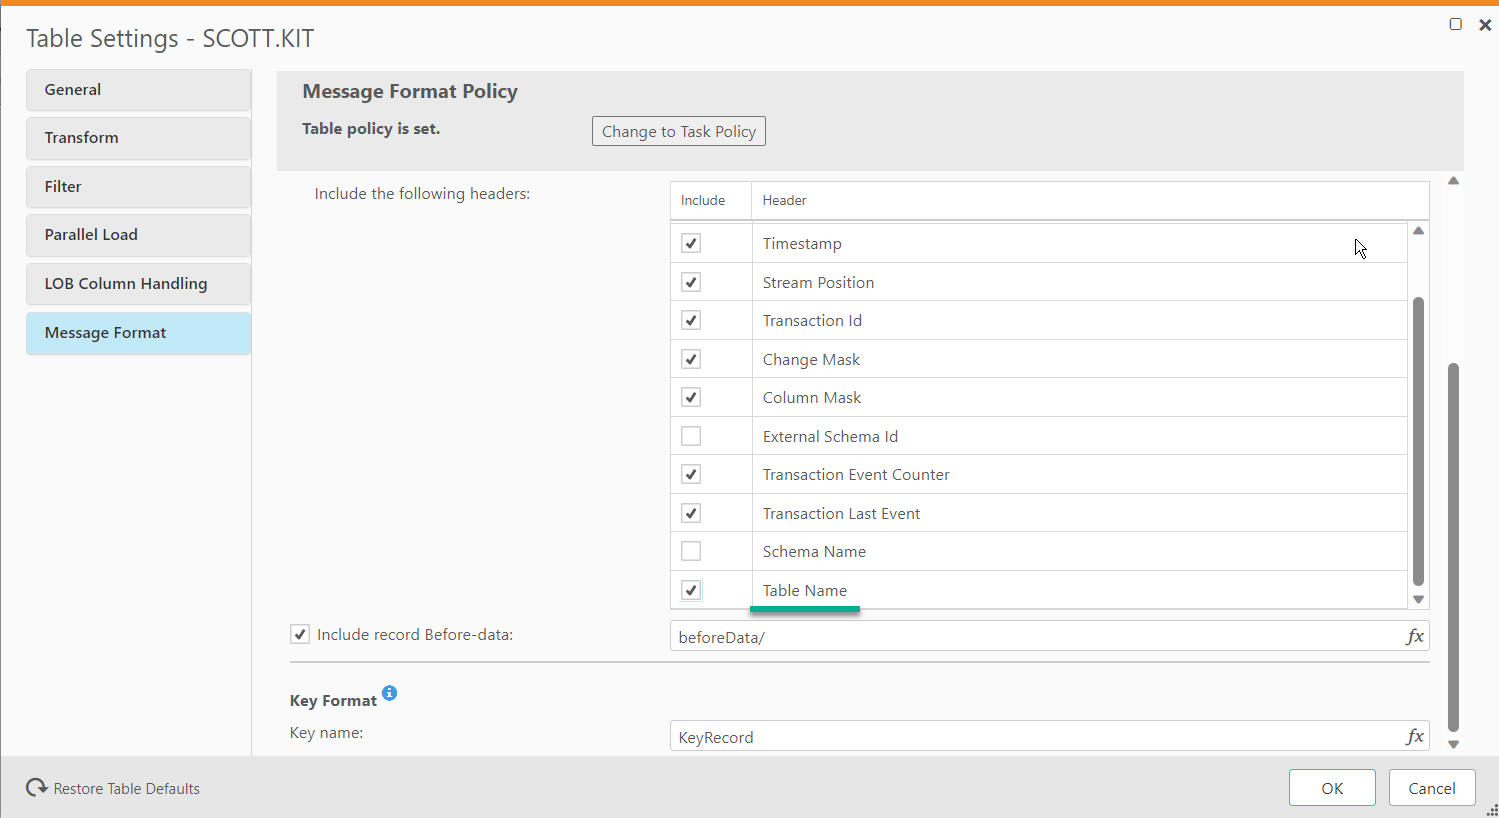
Task: Close the Table Settings dialog
Action: pyautogui.click(x=1485, y=25)
